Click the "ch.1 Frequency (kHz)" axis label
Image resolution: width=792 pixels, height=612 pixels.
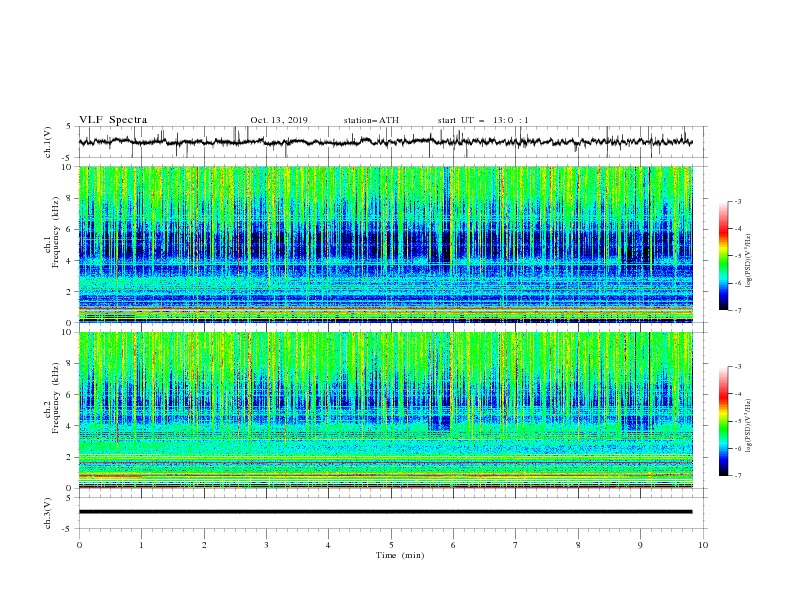(x=52, y=232)
